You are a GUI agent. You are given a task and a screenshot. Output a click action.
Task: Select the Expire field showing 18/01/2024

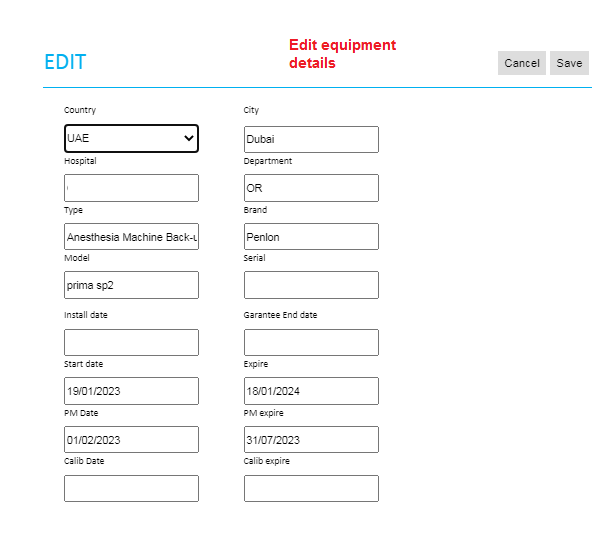311,391
